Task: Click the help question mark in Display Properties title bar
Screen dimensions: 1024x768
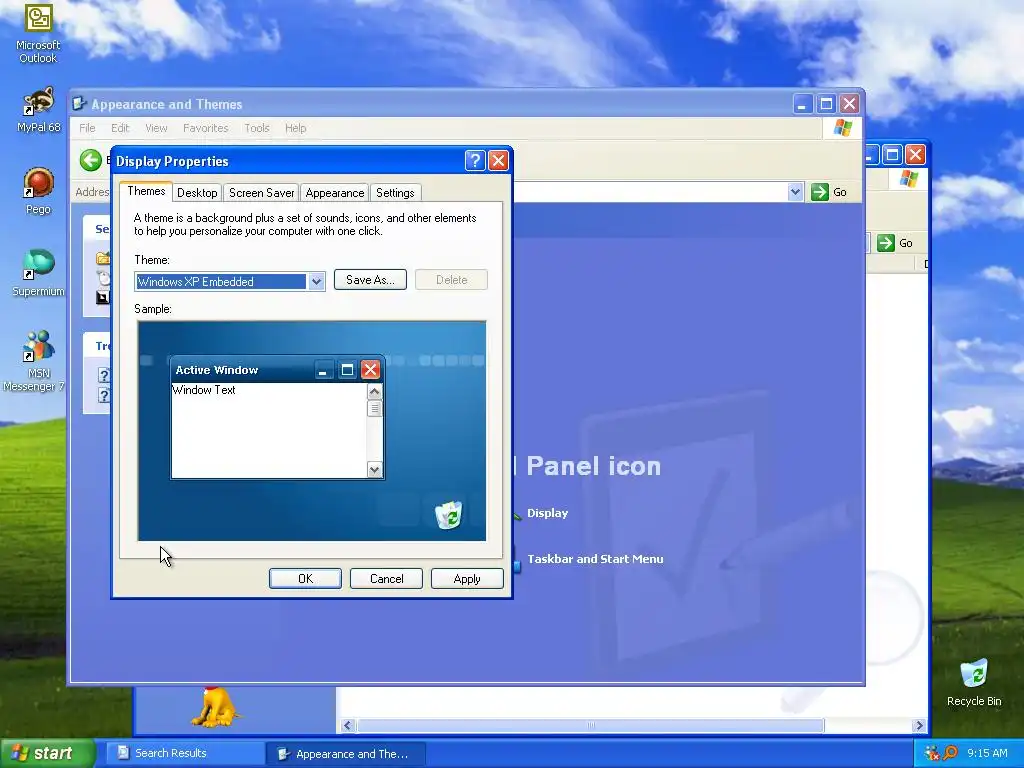Action: (x=475, y=161)
